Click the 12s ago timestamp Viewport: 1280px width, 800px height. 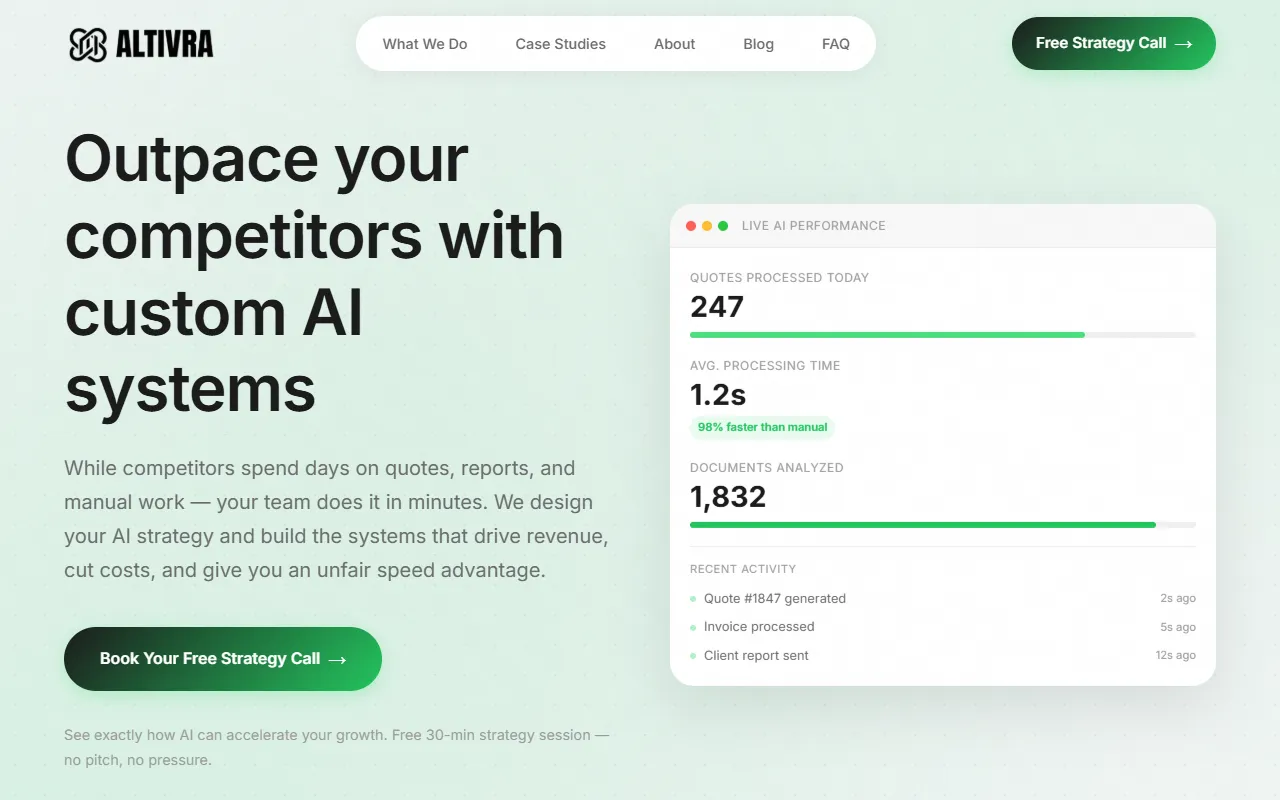pyautogui.click(x=1175, y=655)
